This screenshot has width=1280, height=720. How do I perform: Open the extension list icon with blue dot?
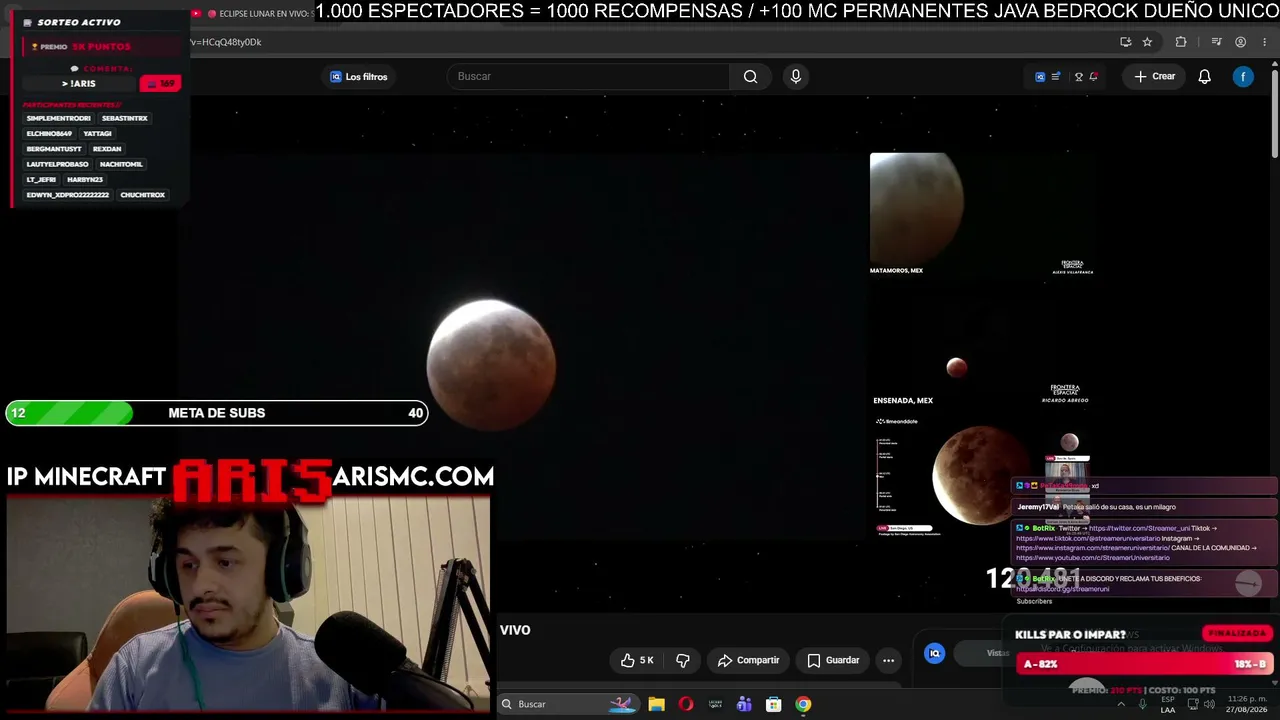(x=1056, y=77)
